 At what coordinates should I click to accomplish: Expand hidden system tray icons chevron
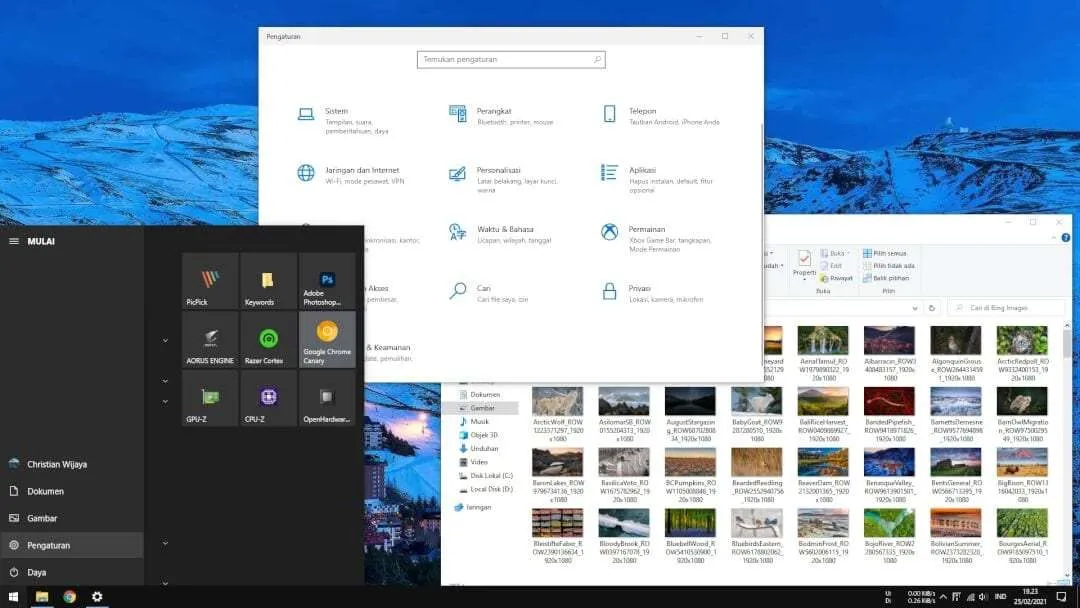(943, 597)
